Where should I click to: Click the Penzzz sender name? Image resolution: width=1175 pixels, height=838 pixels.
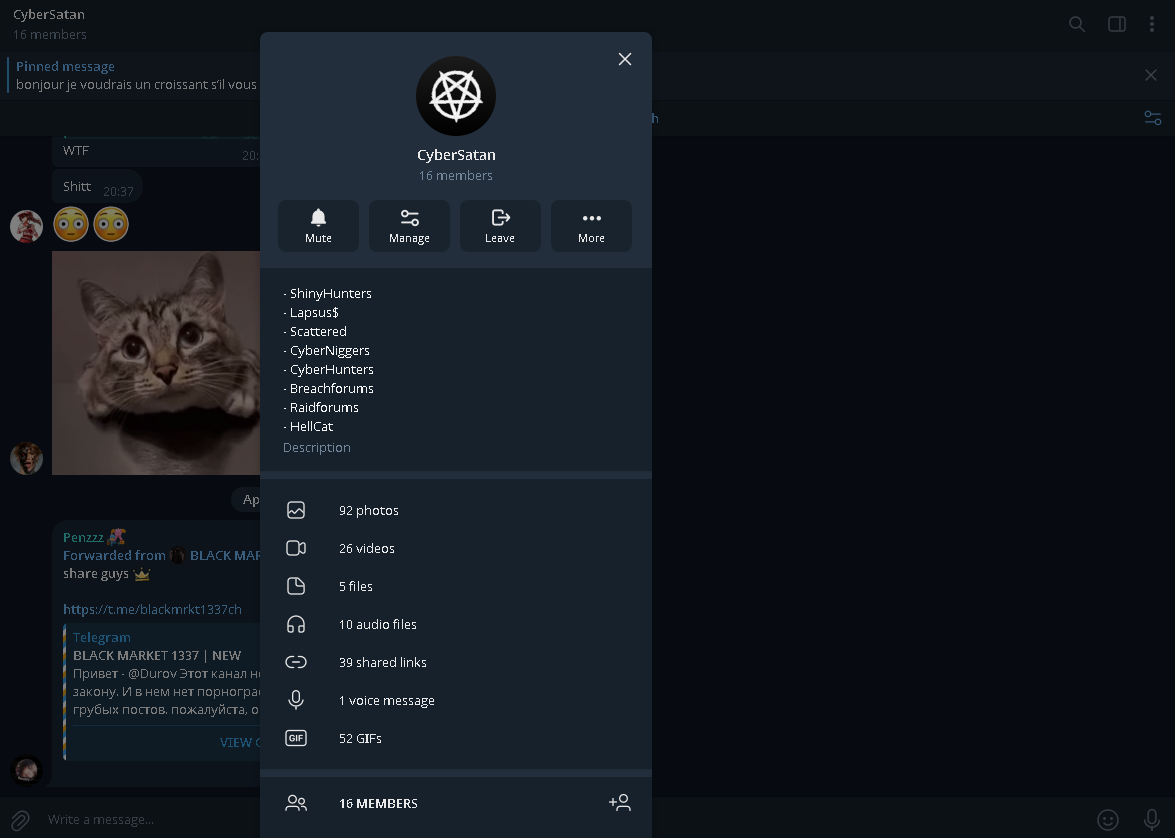click(x=83, y=537)
